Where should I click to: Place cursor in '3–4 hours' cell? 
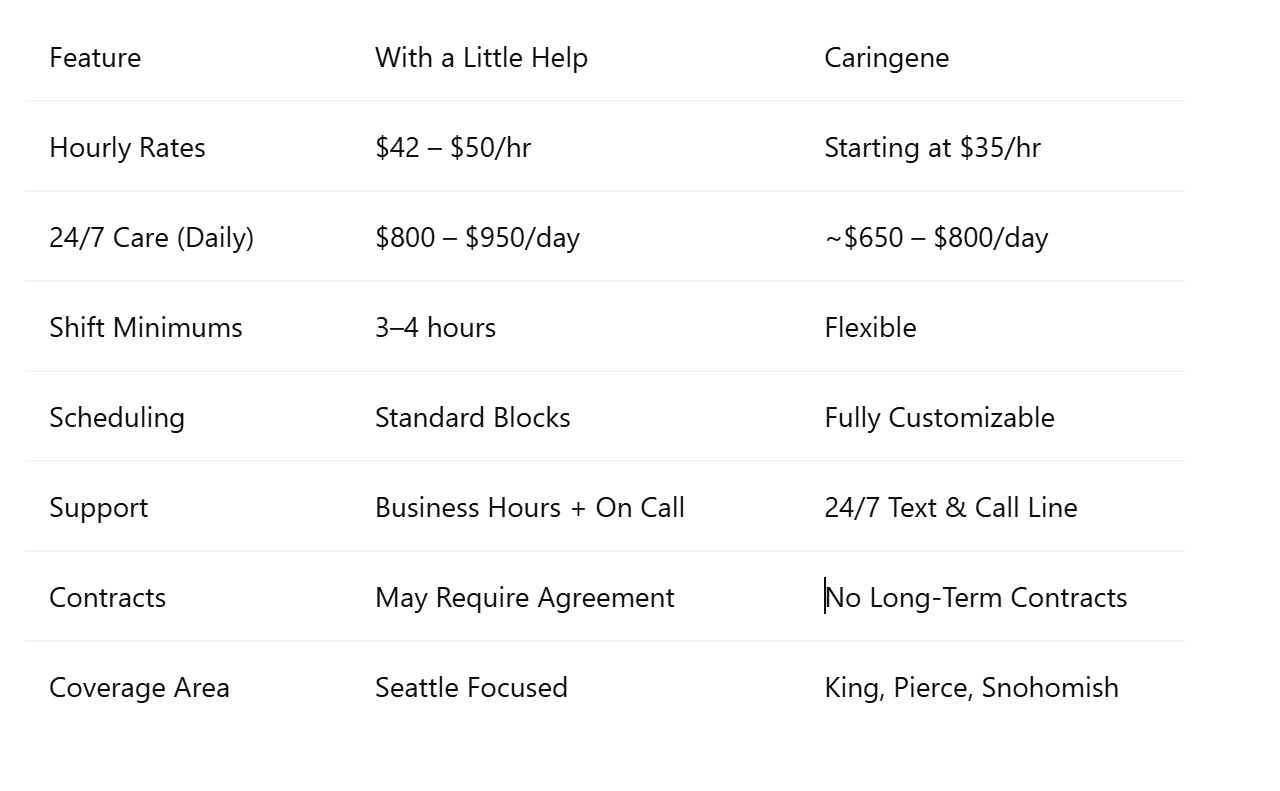click(x=435, y=328)
